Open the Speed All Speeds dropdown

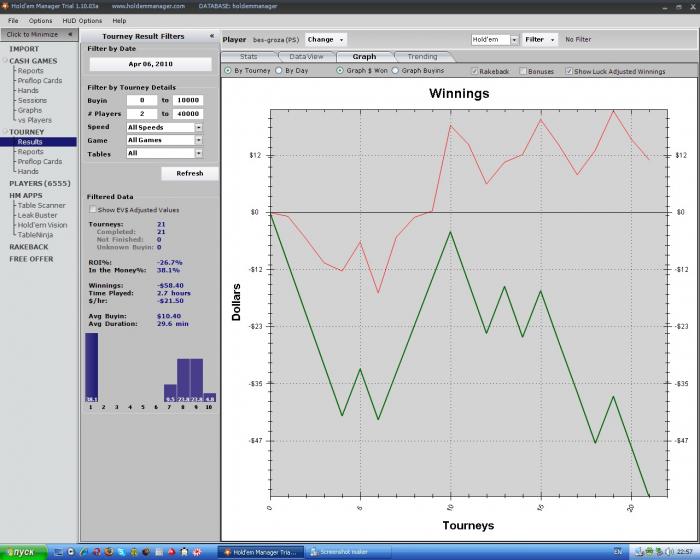pos(164,127)
